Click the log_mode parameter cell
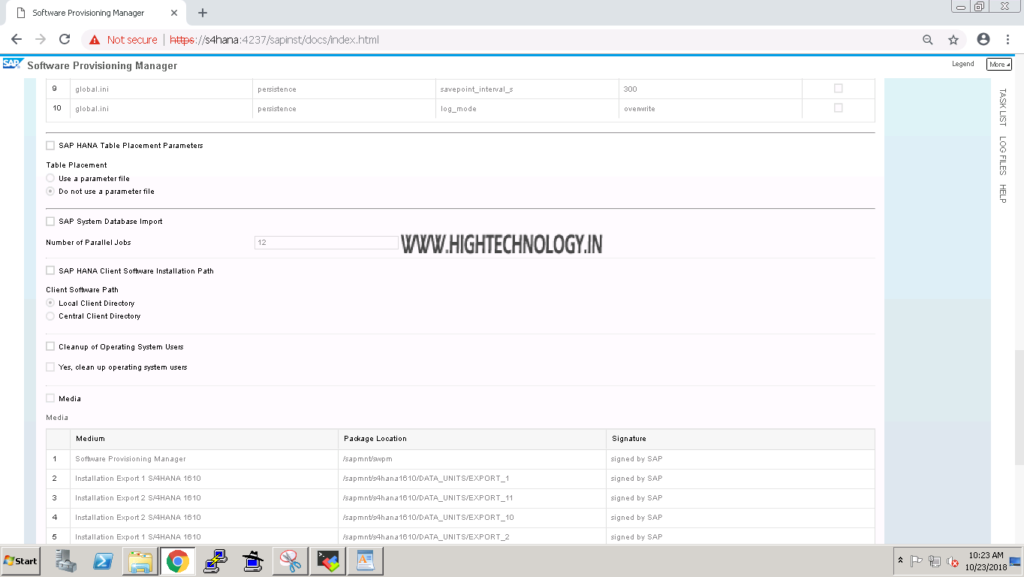The width and height of the screenshot is (1024, 577). tap(527, 108)
